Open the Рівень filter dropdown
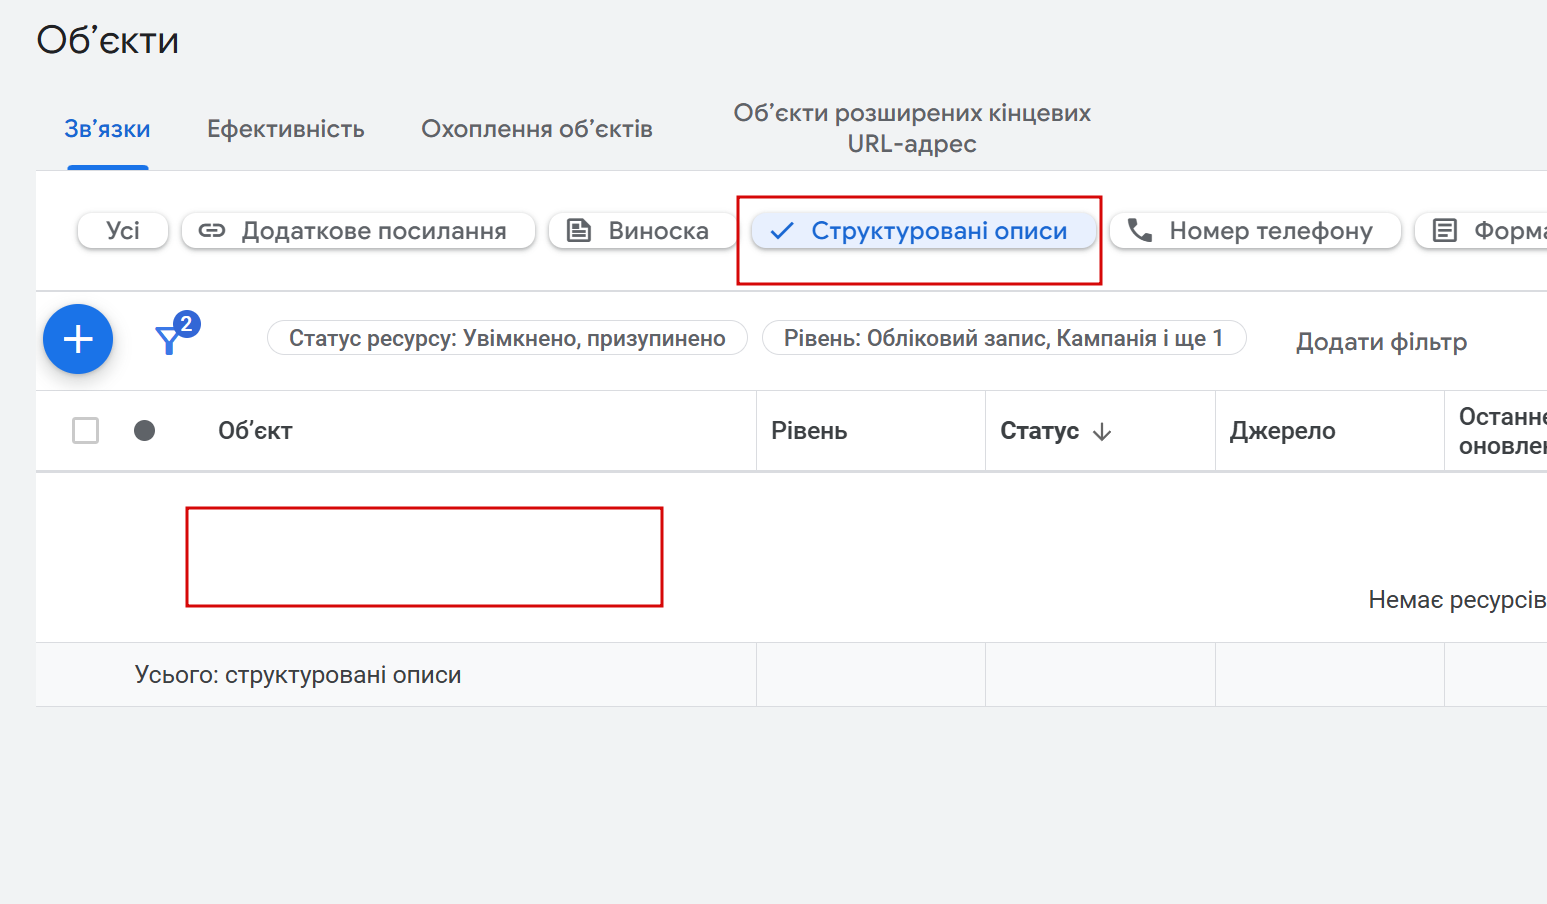The height and width of the screenshot is (904, 1547). [x=1003, y=338]
